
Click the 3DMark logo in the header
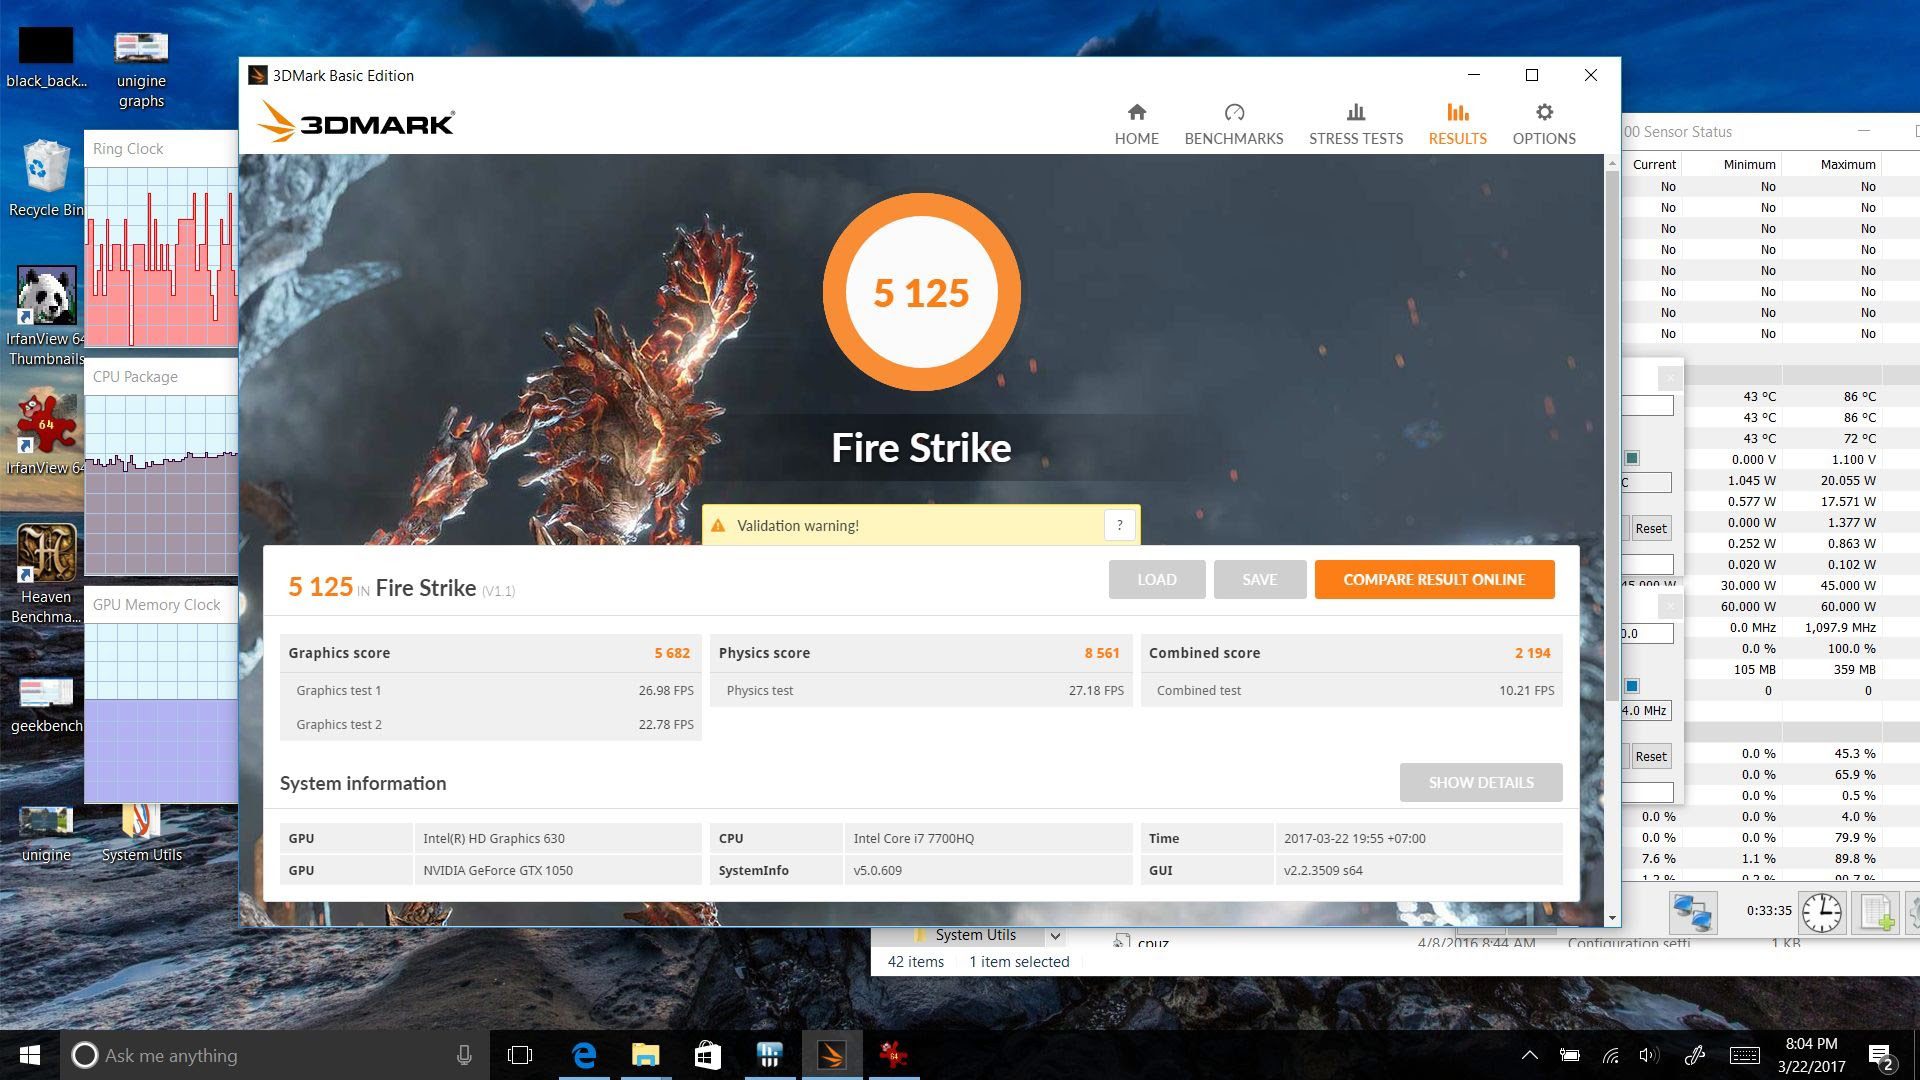point(356,123)
